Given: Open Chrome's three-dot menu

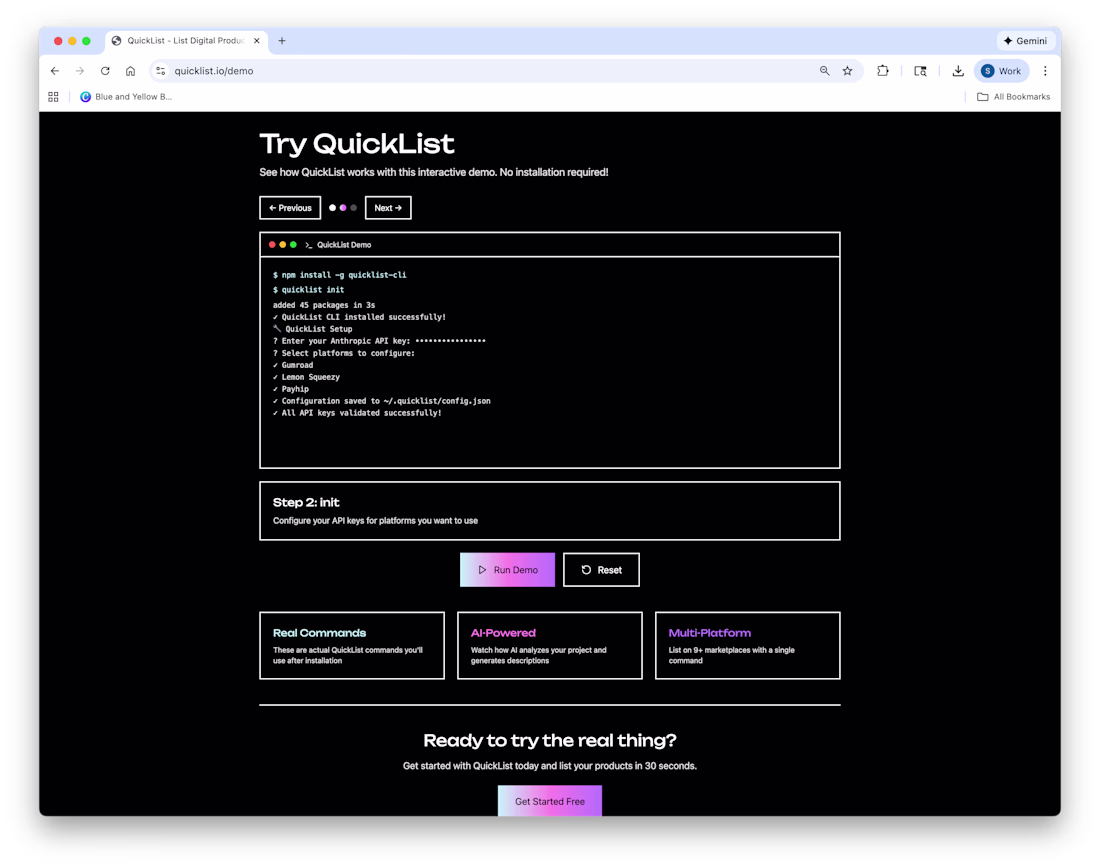Looking at the screenshot, I should tap(1045, 71).
